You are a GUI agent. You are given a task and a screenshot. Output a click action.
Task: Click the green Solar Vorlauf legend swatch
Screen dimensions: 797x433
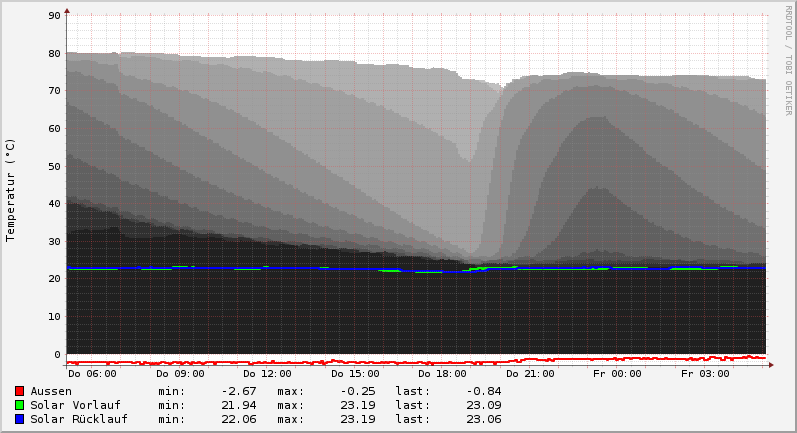pos(19,405)
